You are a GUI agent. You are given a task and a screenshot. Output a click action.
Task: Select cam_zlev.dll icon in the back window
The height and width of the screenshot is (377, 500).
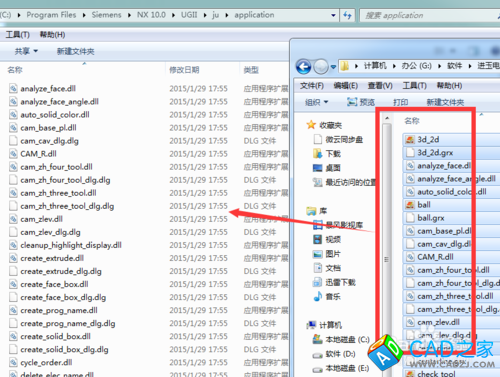pyautogui.click(x=13, y=219)
